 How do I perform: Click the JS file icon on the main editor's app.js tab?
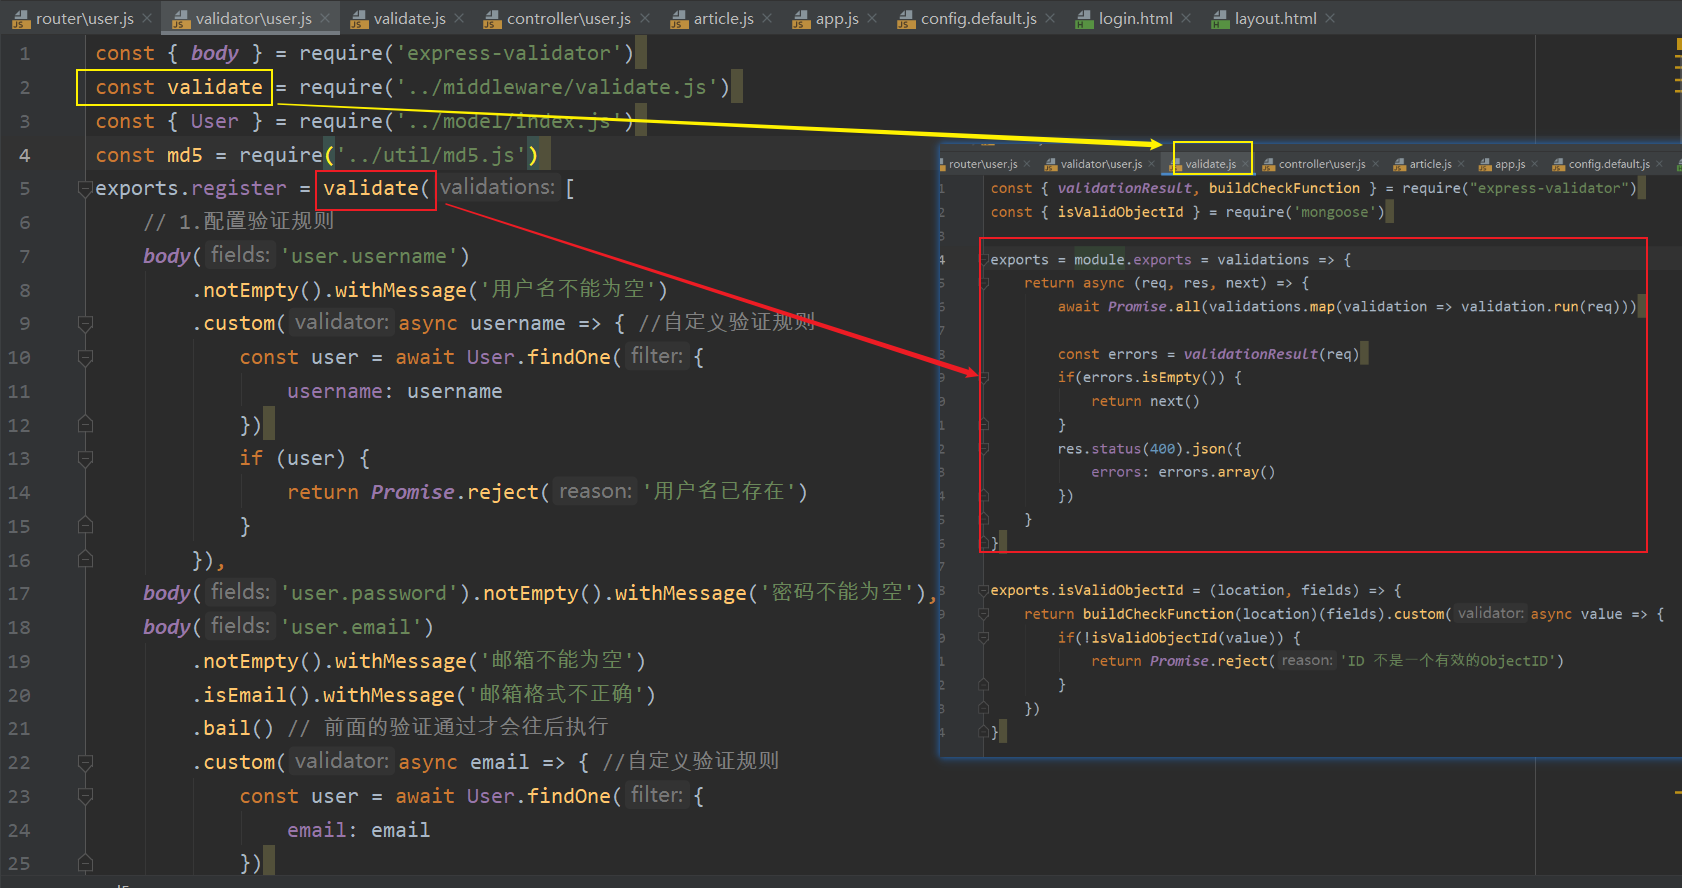[800, 19]
